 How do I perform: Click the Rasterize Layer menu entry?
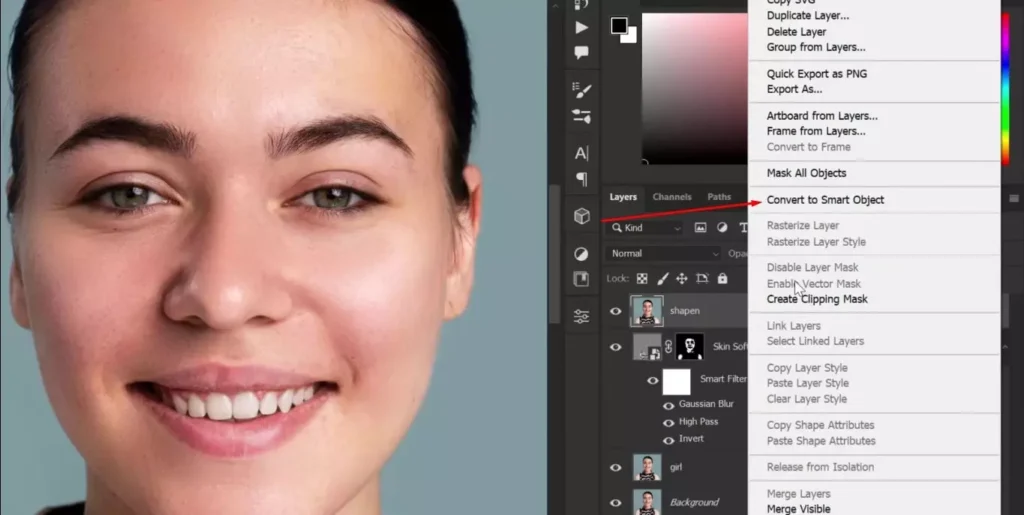pos(803,225)
